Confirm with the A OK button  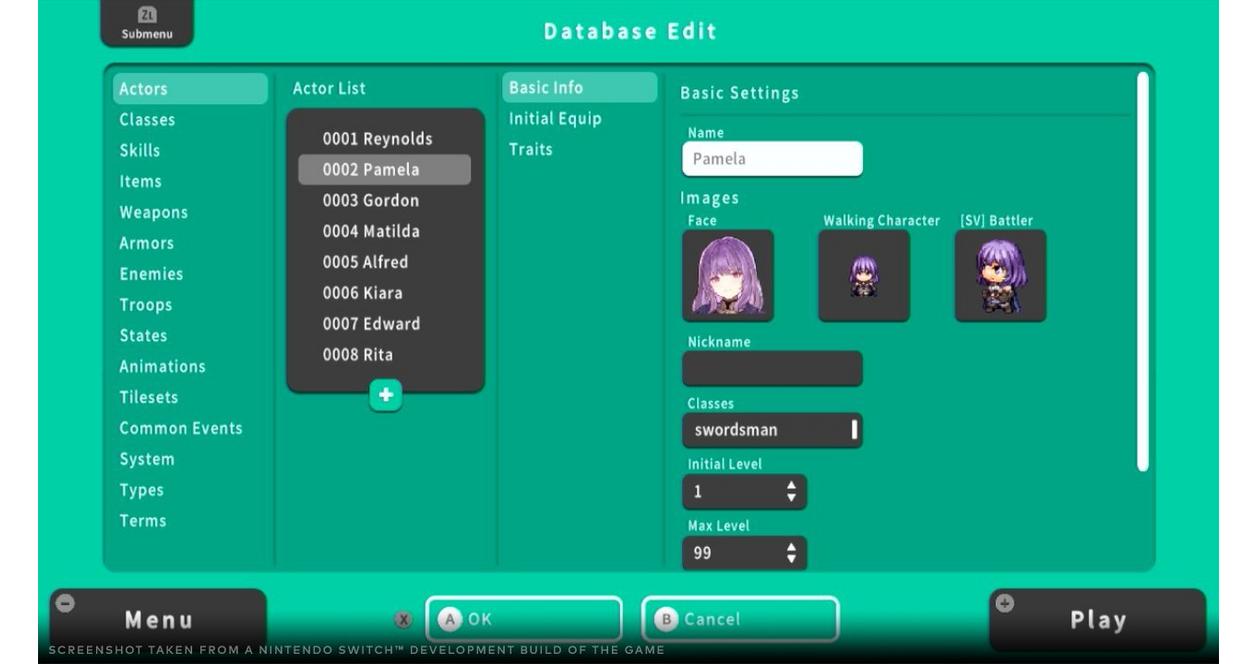[523, 619]
